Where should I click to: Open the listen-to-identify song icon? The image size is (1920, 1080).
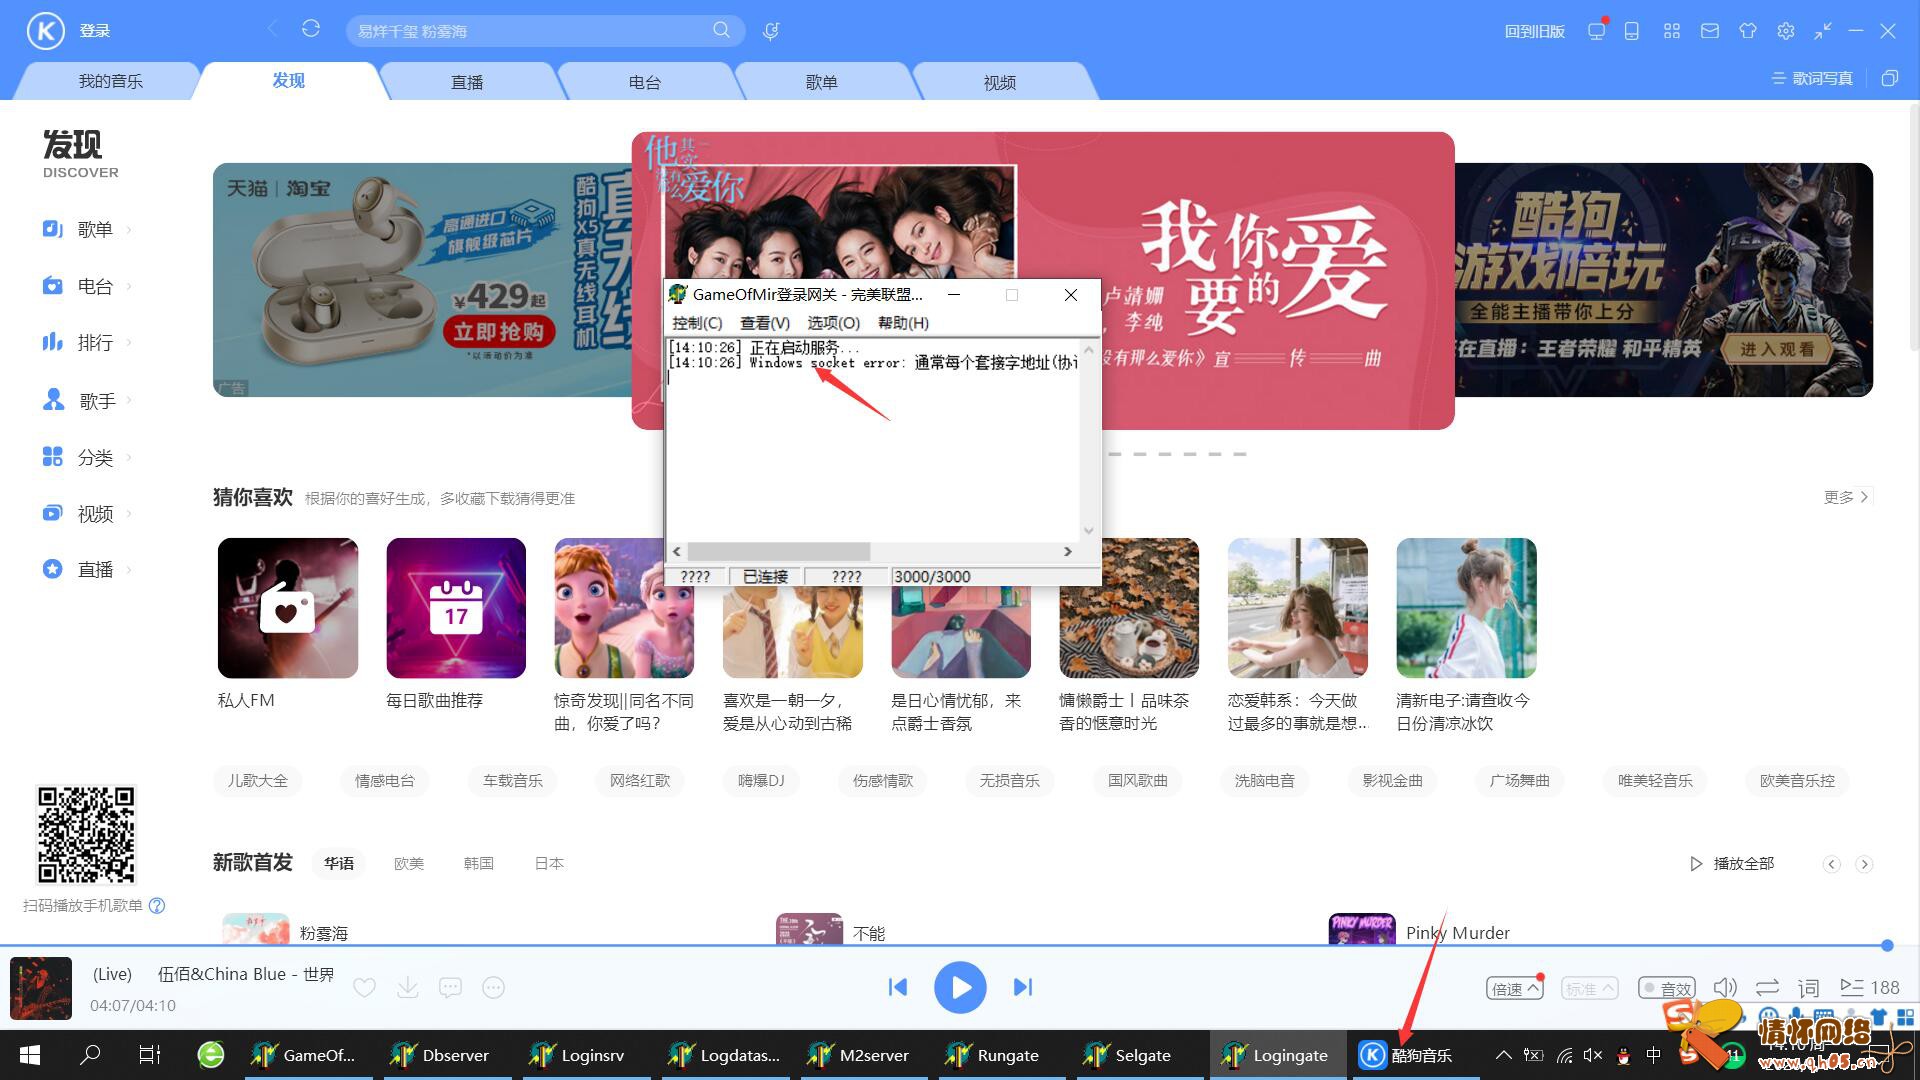click(x=771, y=31)
